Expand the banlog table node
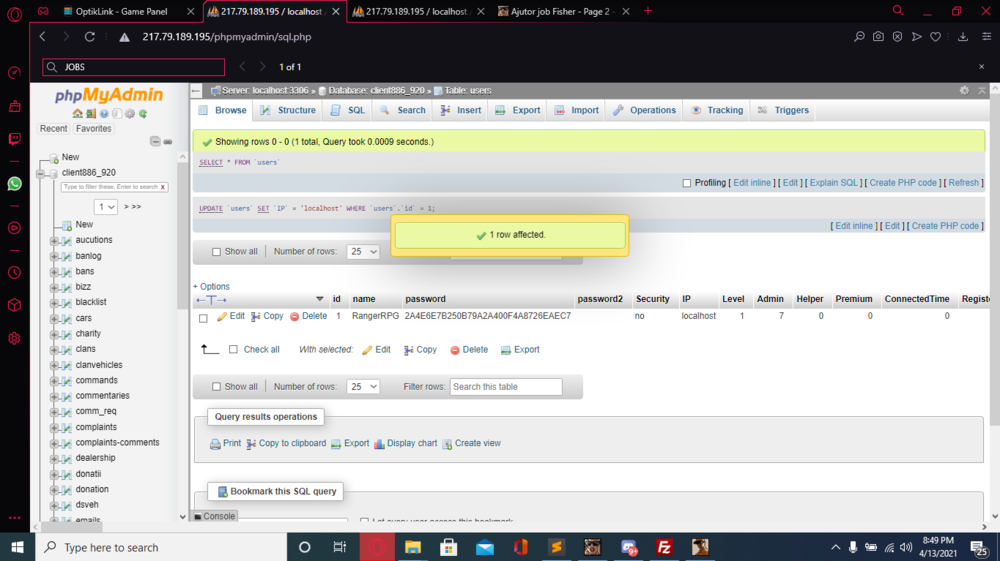Viewport: 1000px width, 561px height. click(x=54, y=256)
